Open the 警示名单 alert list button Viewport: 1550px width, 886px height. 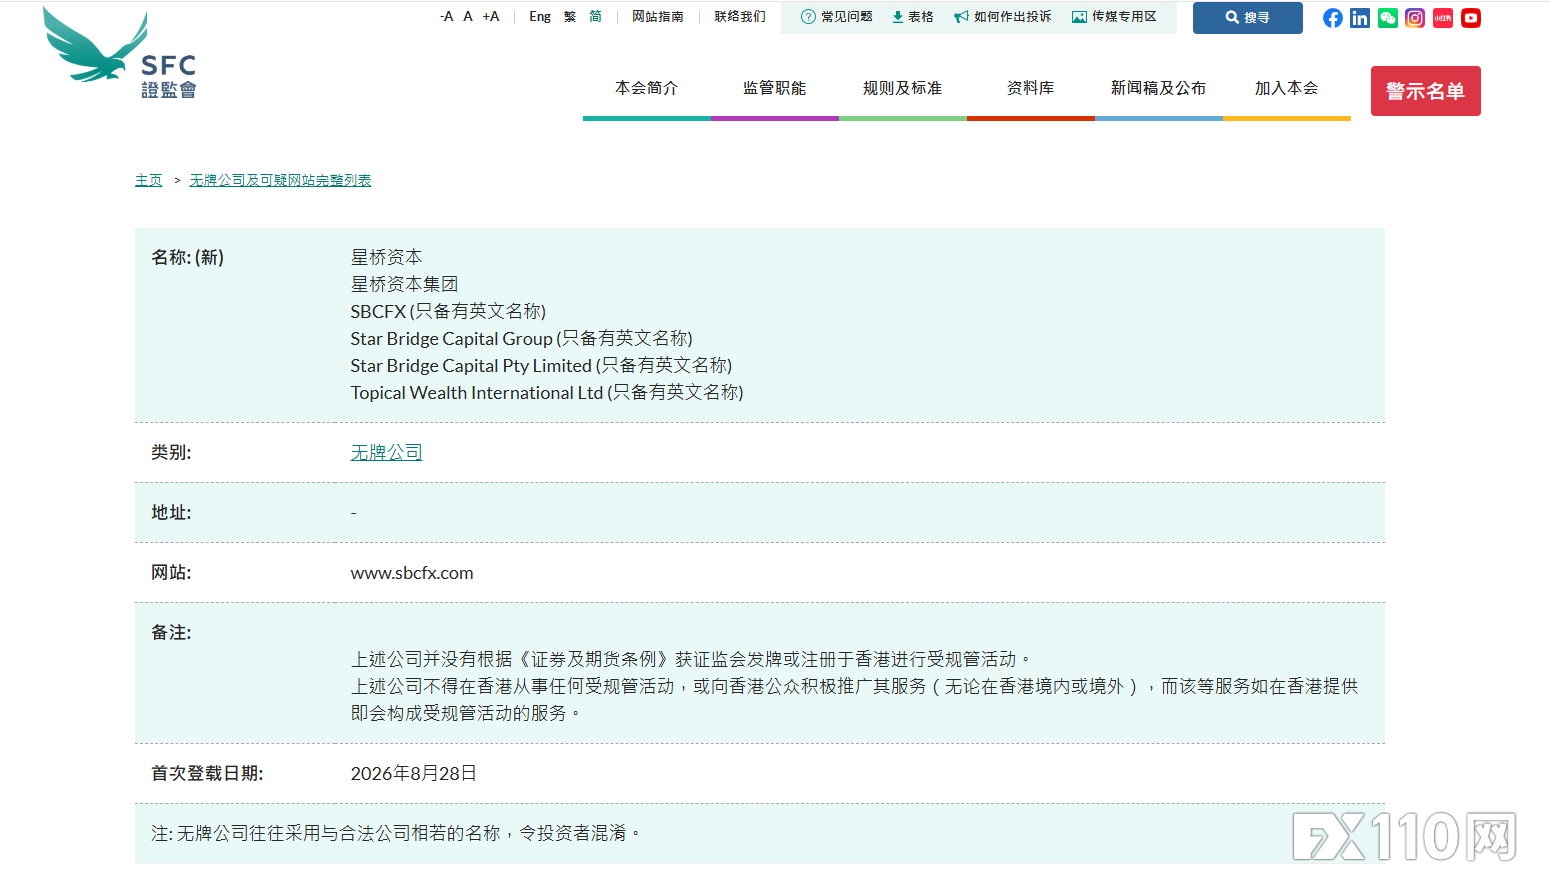1426,91
